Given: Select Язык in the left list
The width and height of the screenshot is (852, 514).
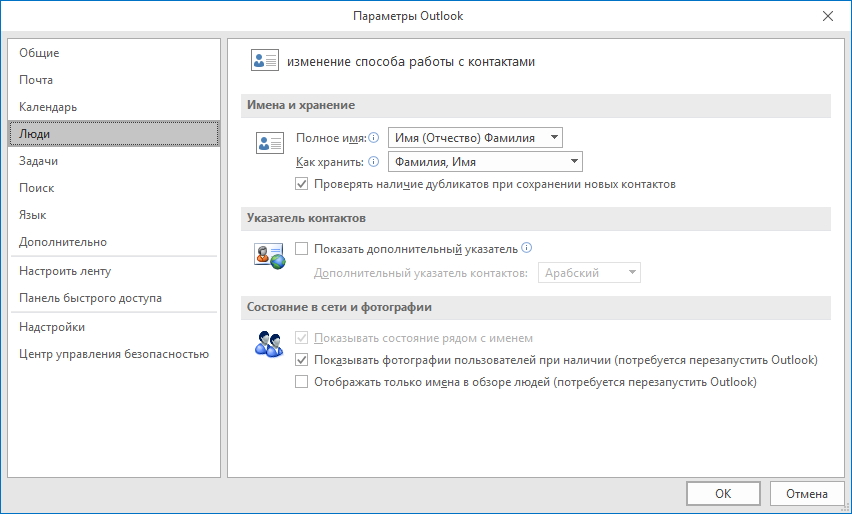Looking at the screenshot, I should 114,215.
